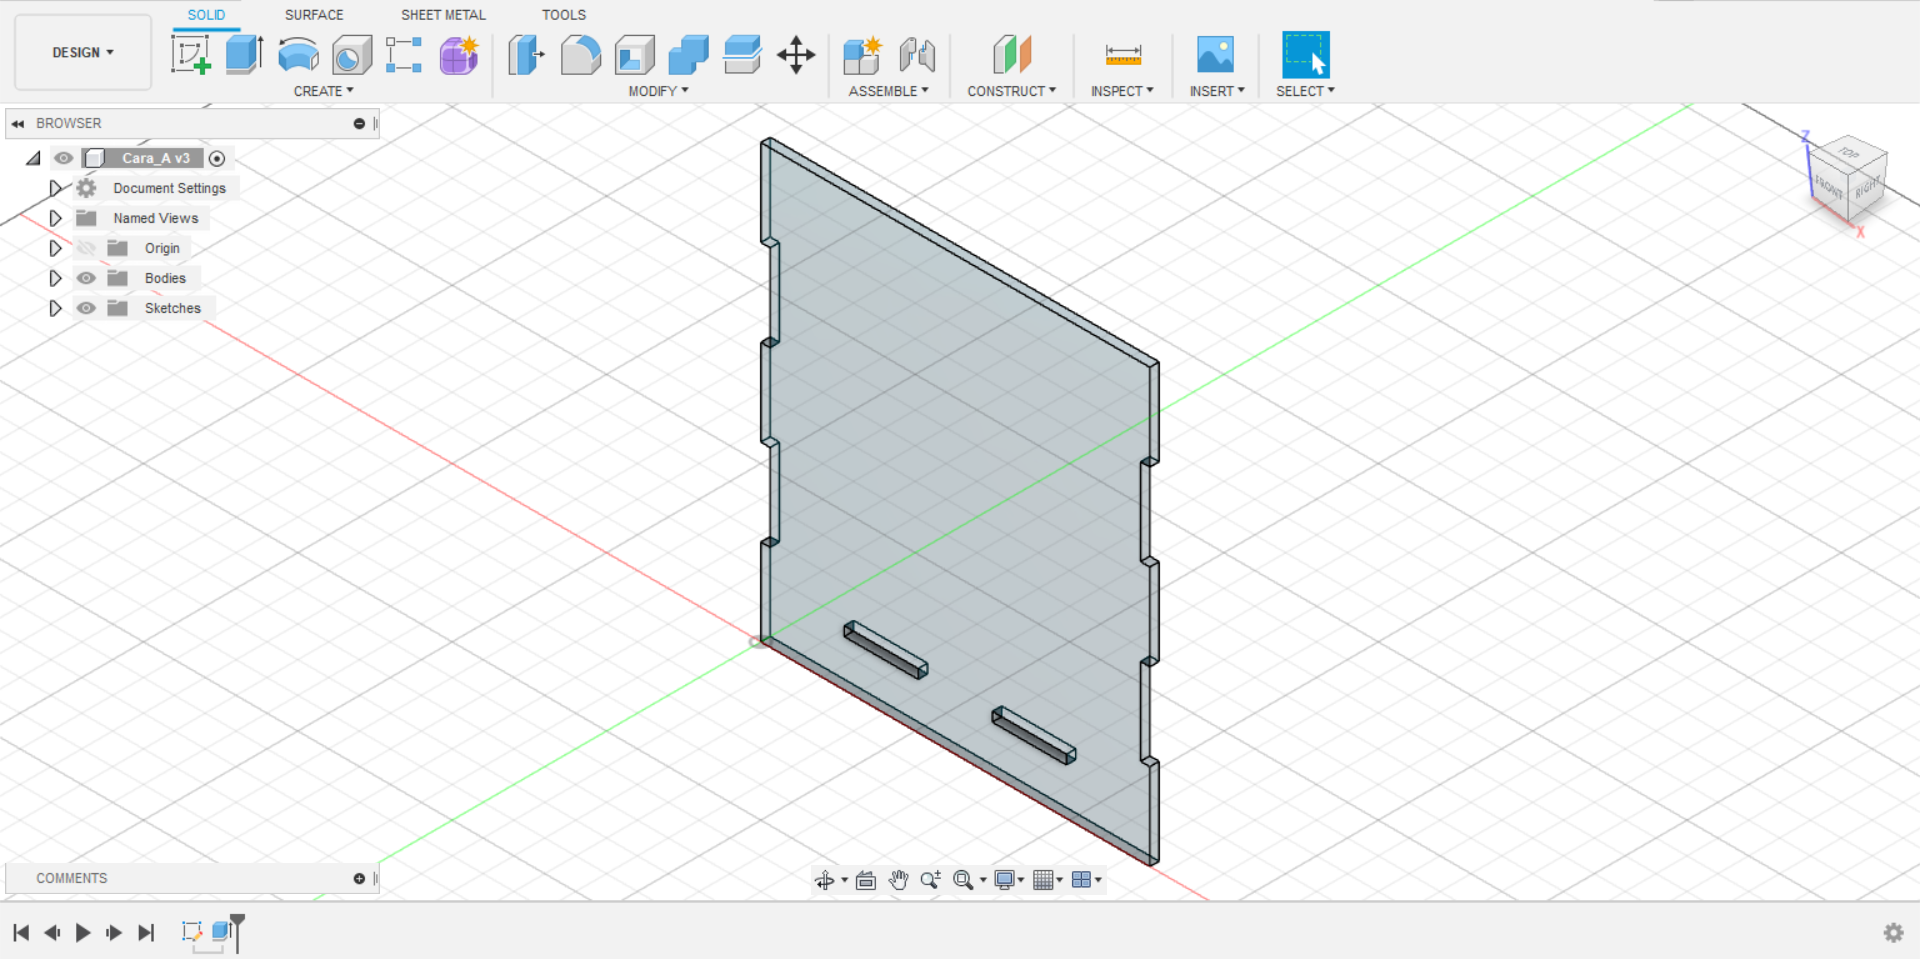Screen dimensions: 1920x959
Task: Open the ASSEMBLE dropdown menu
Action: pyautogui.click(x=888, y=91)
